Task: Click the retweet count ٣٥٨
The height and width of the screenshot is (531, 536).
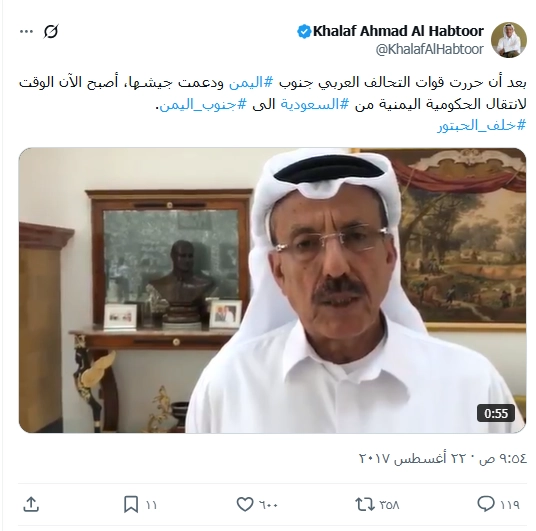Action: click(x=389, y=505)
